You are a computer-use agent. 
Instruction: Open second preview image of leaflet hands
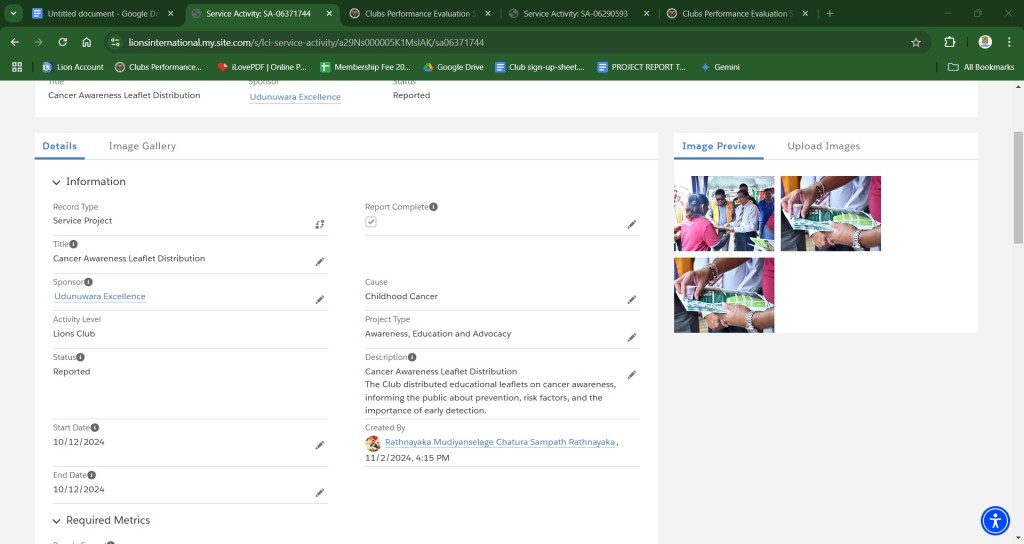coord(831,214)
